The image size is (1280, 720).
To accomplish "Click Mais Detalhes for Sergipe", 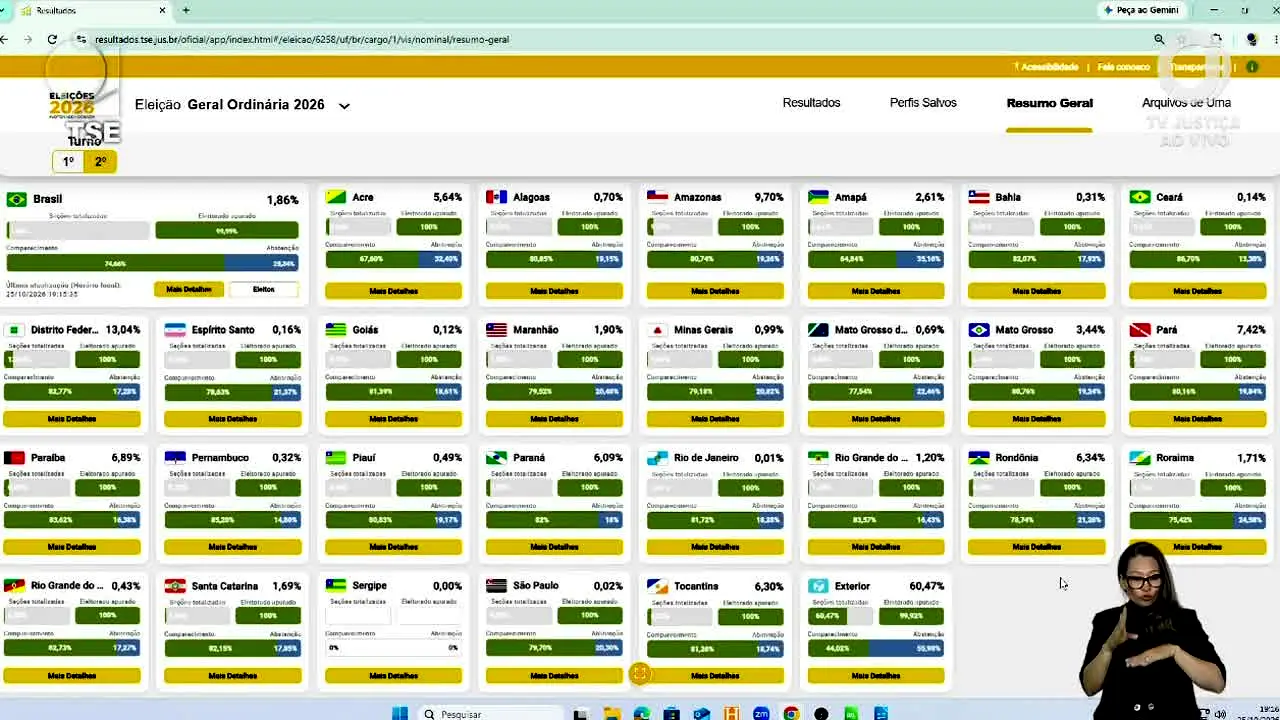I will pos(393,675).
